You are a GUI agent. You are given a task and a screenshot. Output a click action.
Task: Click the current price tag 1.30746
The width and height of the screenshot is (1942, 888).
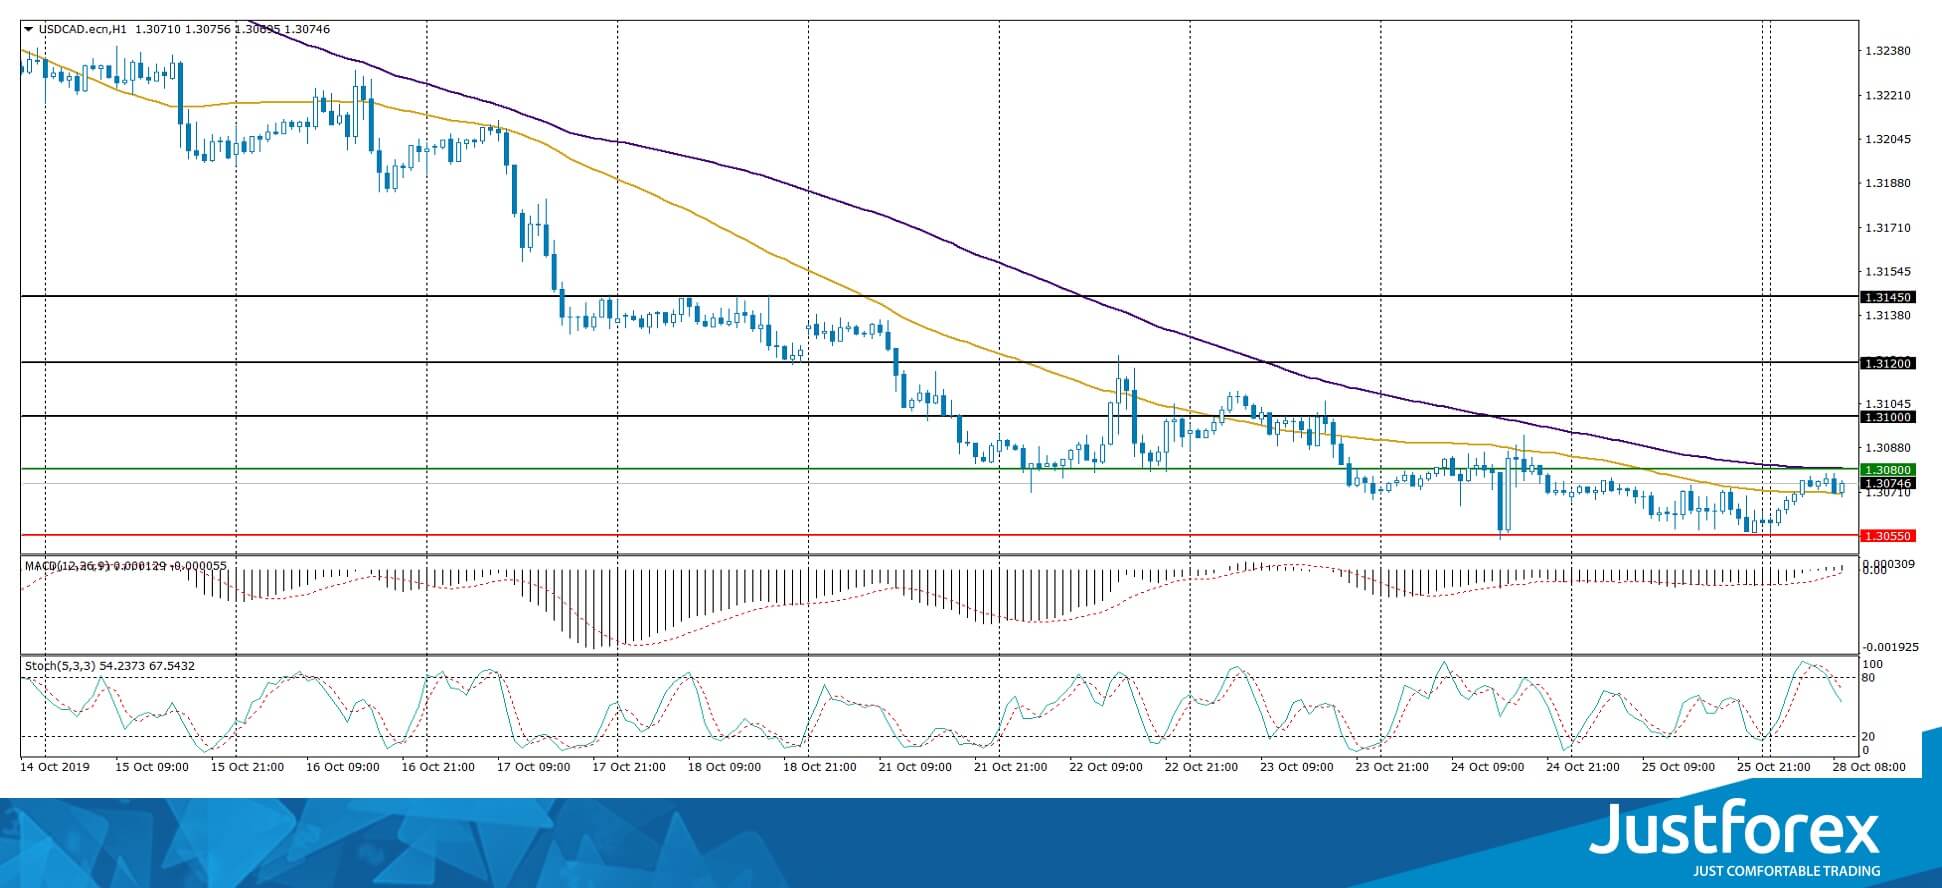pyautogui.click(x=1887, y=484)
